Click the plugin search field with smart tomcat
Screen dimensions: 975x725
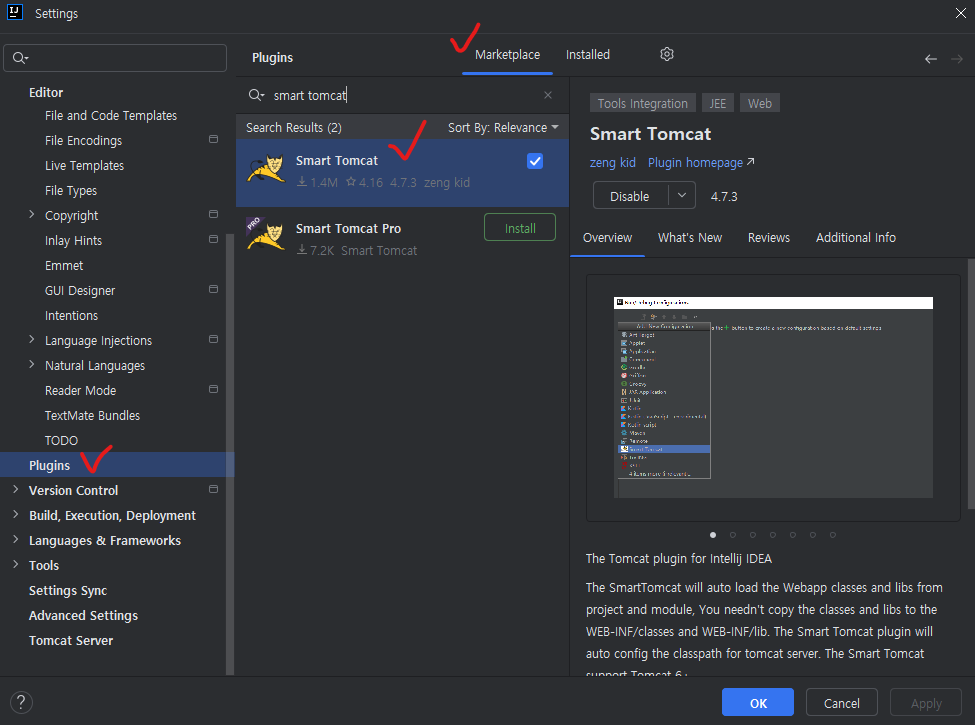pyautogui.click(x=402, y=95)
